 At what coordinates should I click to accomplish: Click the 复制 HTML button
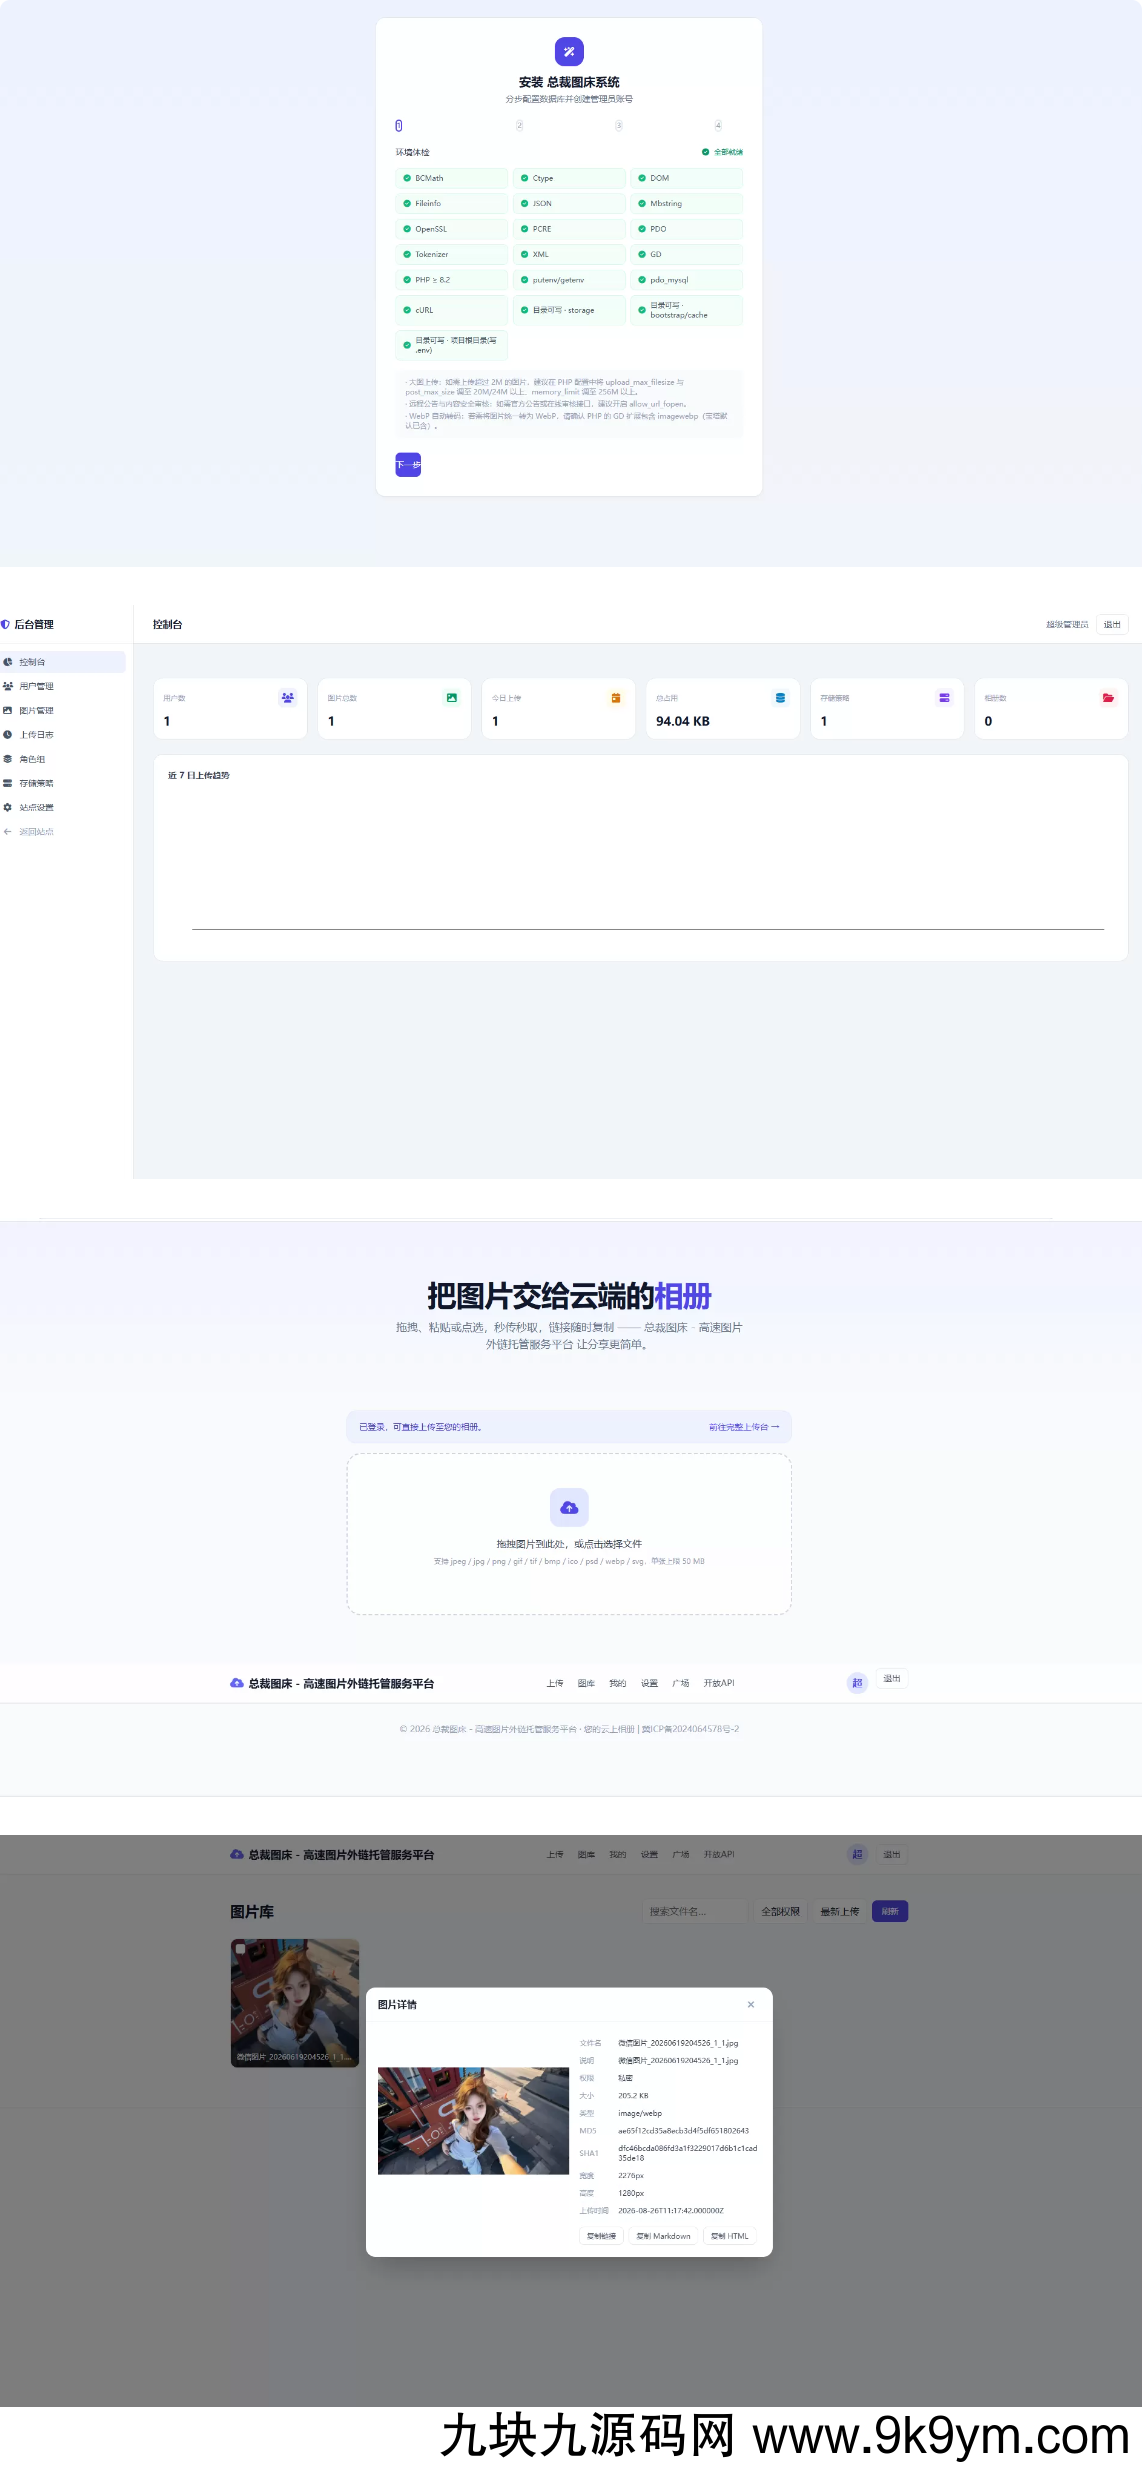pyautogui.click(x=730, y=2236)
